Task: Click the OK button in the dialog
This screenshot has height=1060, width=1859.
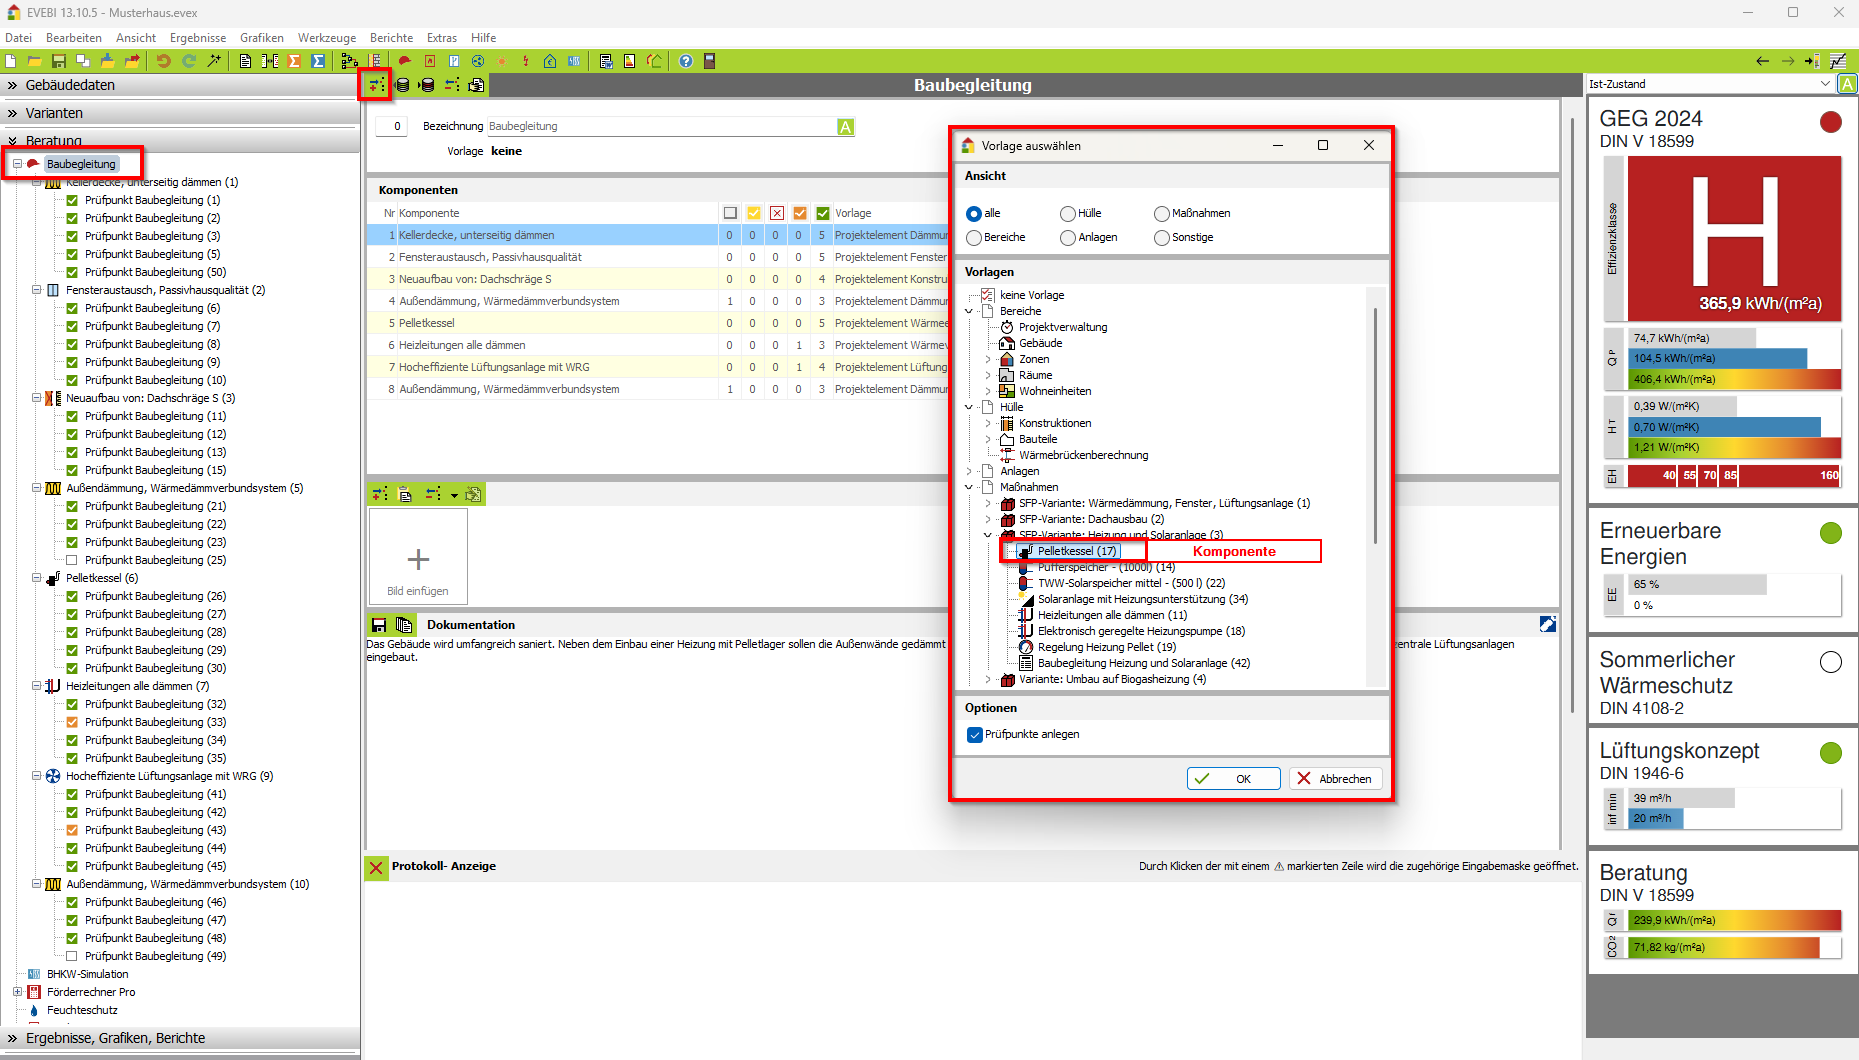Action: tap(1233, 779)
